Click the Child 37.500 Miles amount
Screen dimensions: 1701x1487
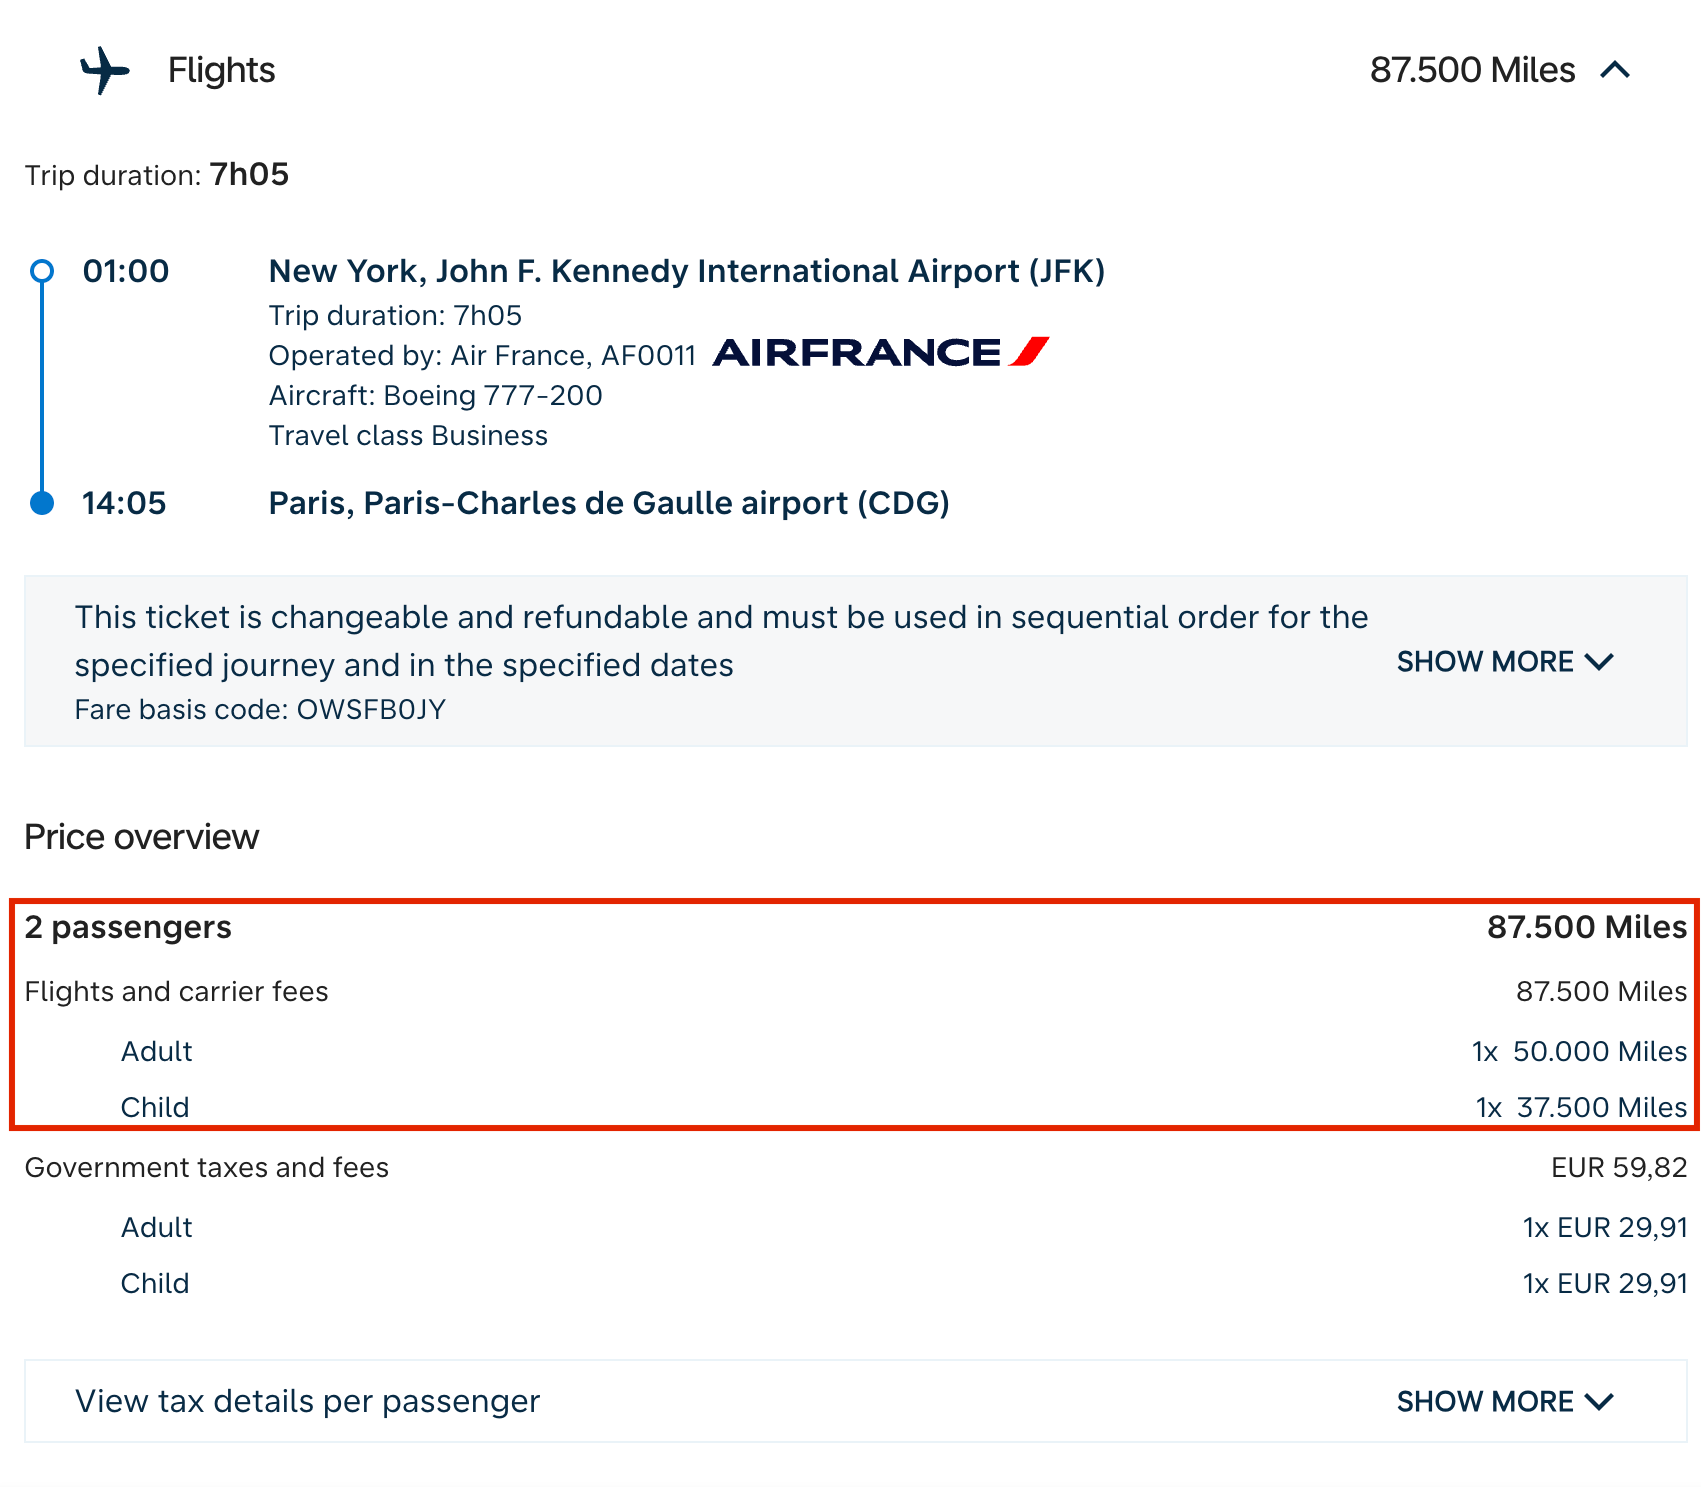1600,1107
